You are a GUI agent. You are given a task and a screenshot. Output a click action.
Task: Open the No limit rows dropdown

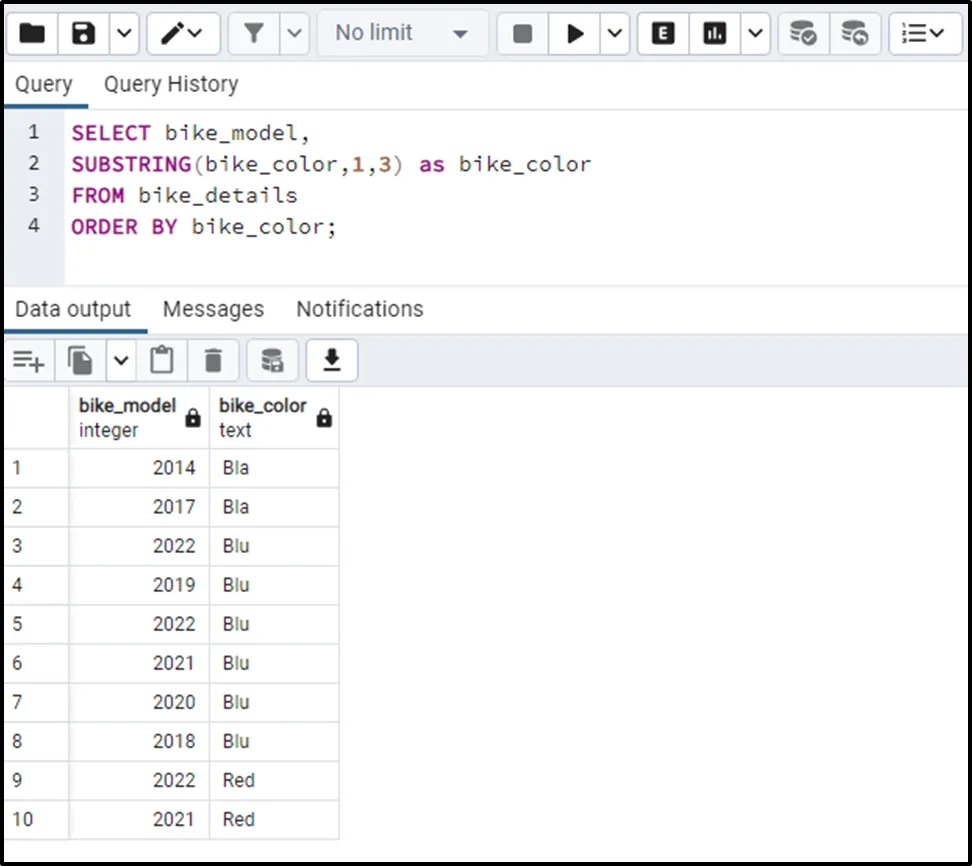[402, 34]
